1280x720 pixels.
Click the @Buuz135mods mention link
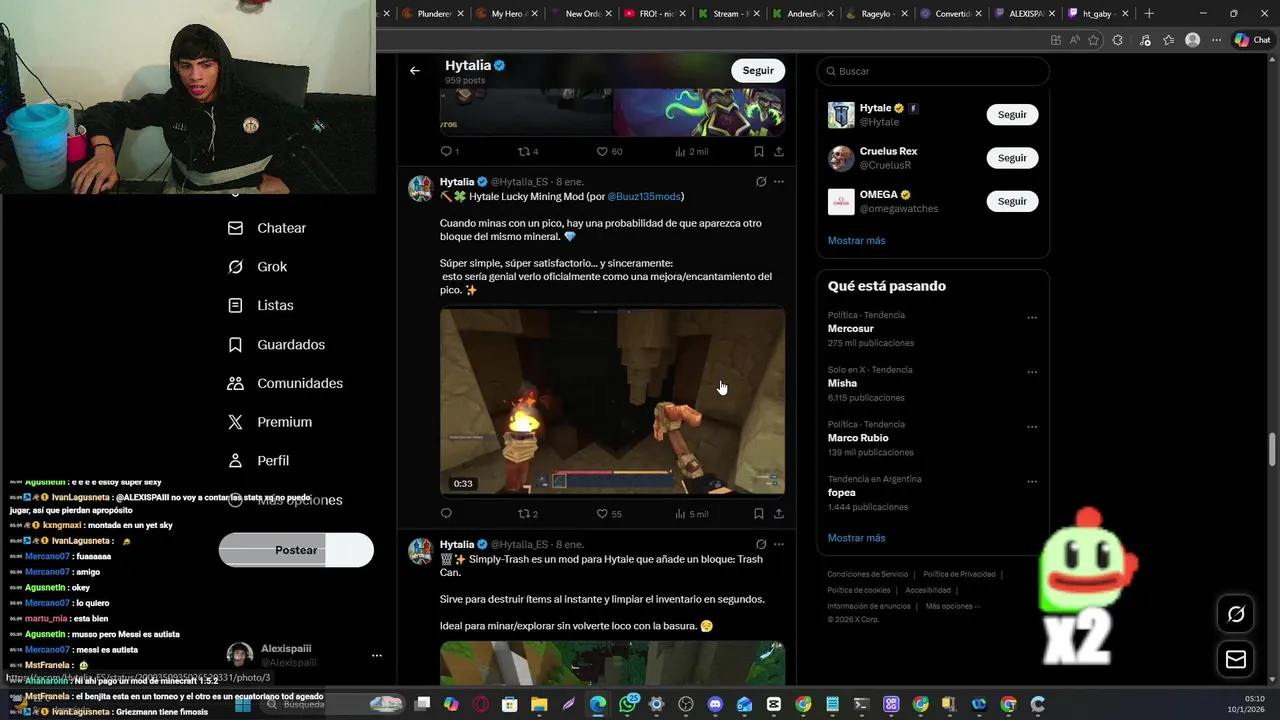pos(643,197)
